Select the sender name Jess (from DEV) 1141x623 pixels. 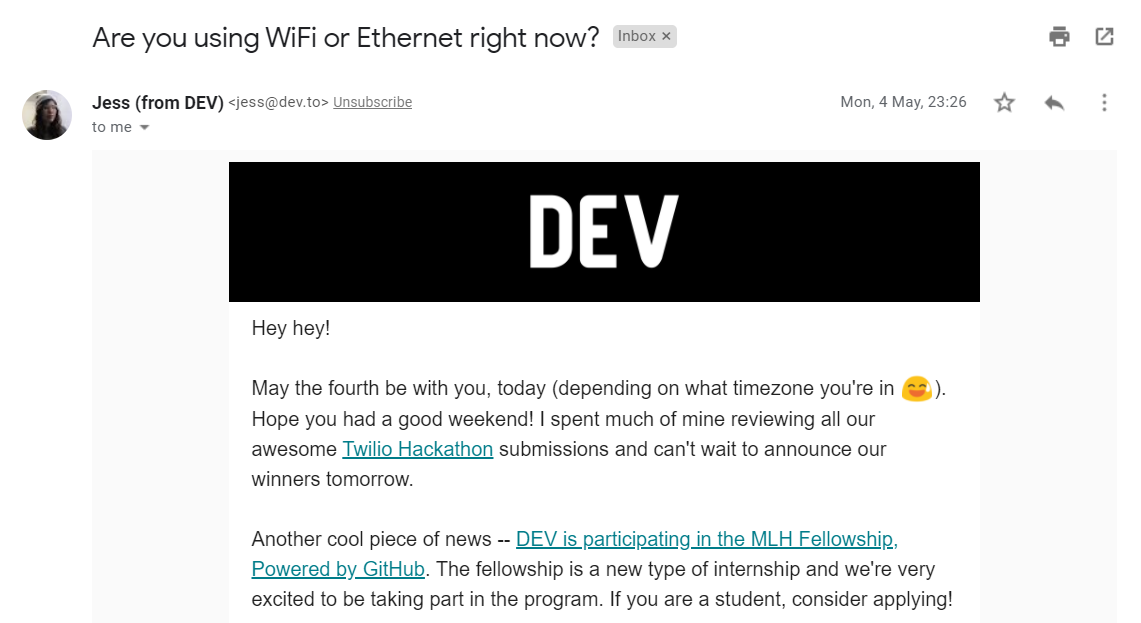click(x=158, y=103)
